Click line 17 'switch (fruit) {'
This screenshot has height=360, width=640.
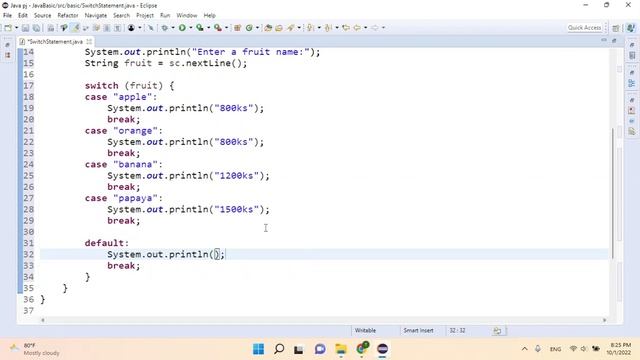(129, 86)
